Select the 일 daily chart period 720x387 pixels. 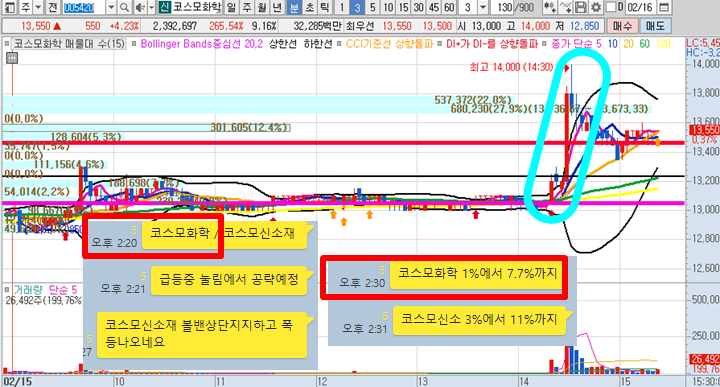pos(232,7)
